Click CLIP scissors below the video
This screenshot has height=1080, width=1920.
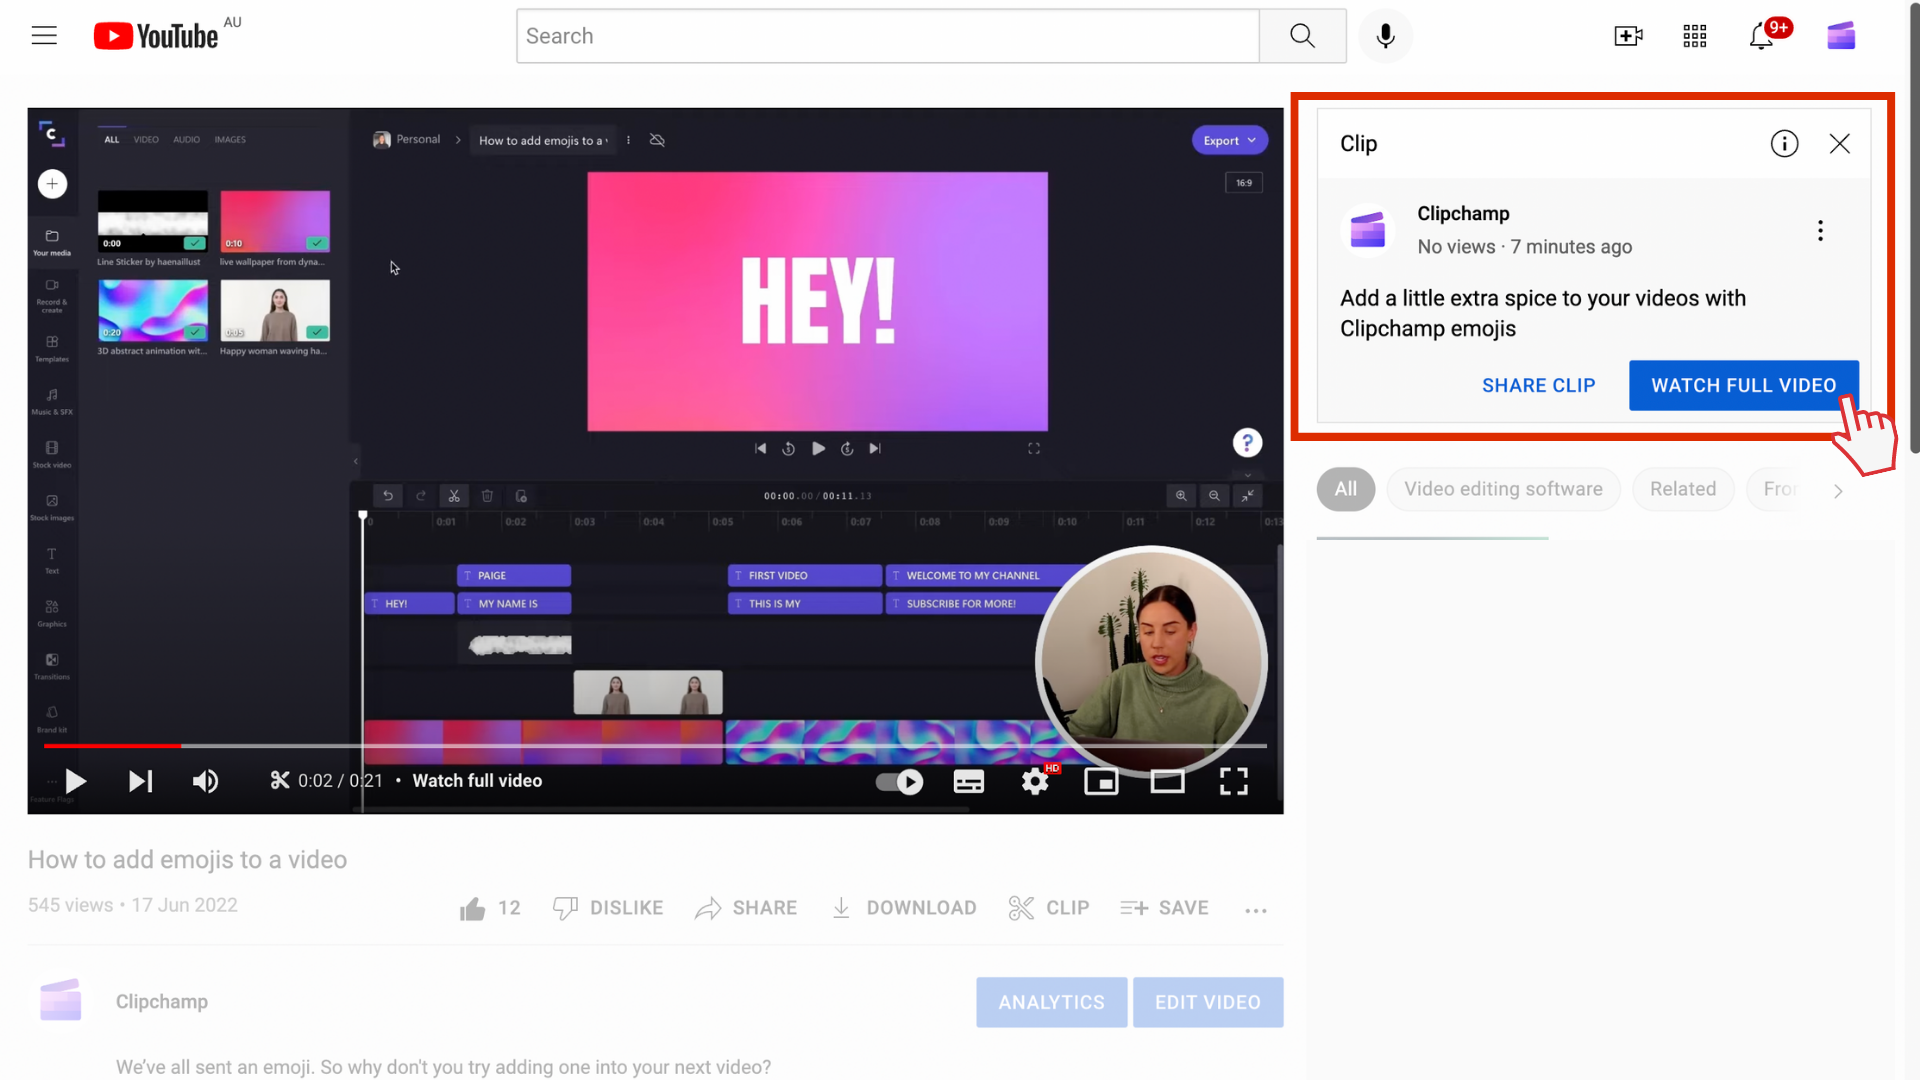(x=1049, y=908)
